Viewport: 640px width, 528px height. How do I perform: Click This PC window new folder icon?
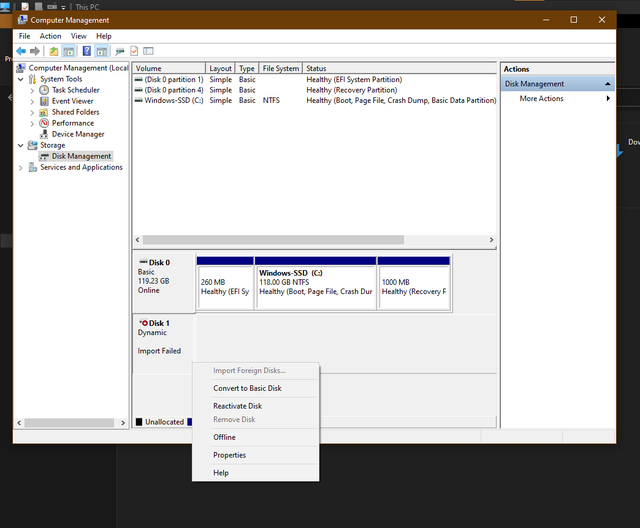point(39,6)
